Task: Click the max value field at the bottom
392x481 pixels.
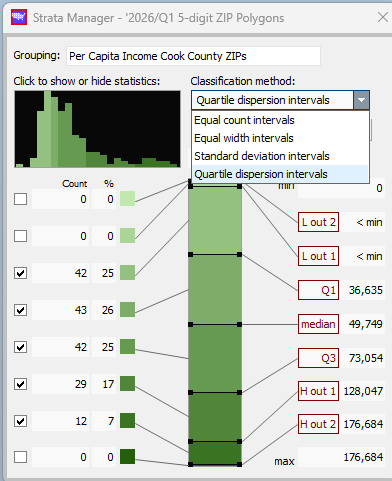Action: [341, 457]
